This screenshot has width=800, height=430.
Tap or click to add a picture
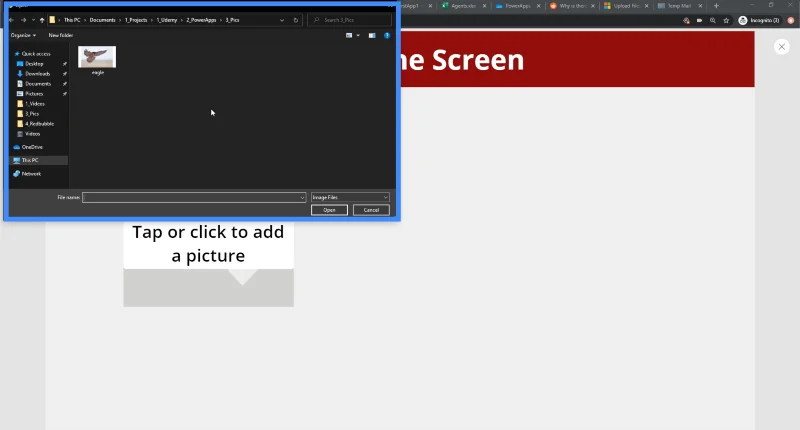(208, 244)
